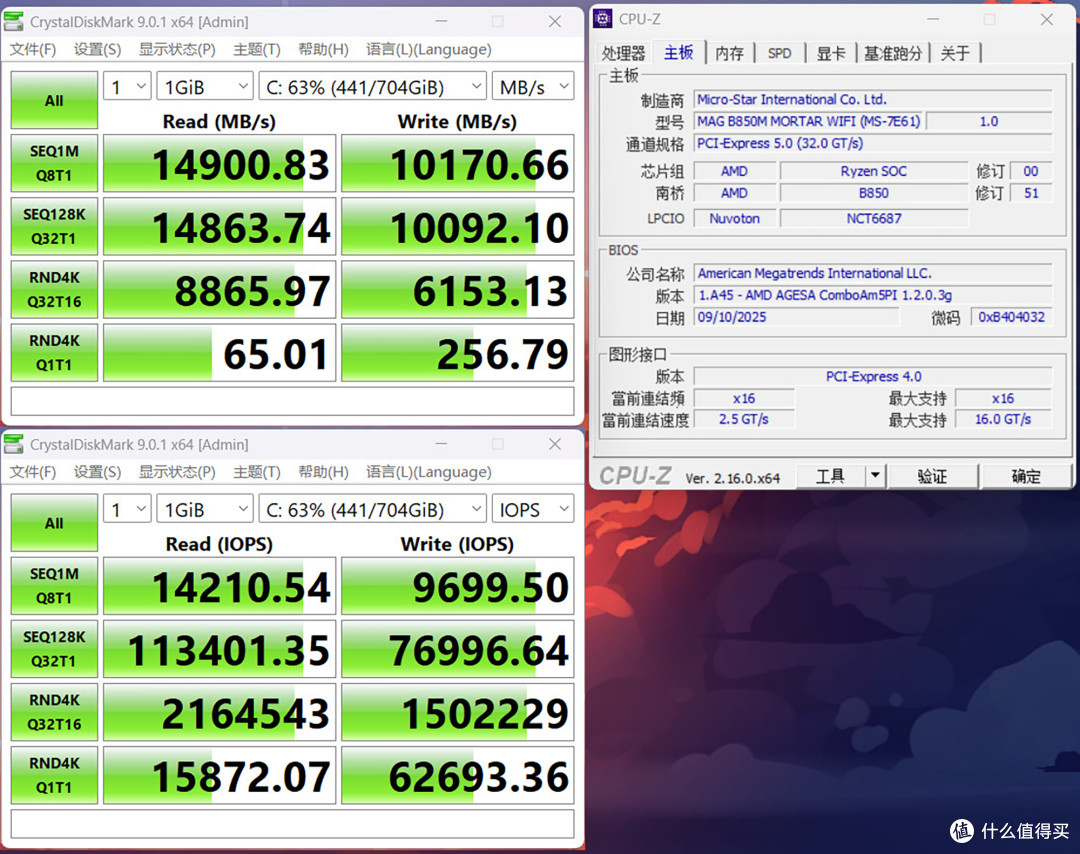
Task: Switch to 处理器 tab in CPU-Z
Action: (x=623, y=53)
